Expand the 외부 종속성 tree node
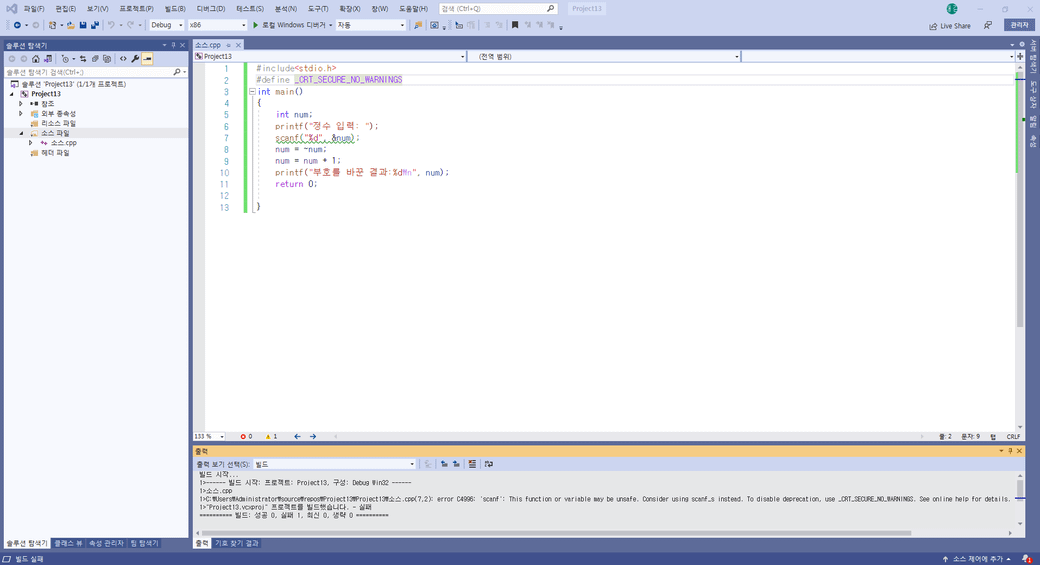The image size is (1040, 565). click(21, 114)
